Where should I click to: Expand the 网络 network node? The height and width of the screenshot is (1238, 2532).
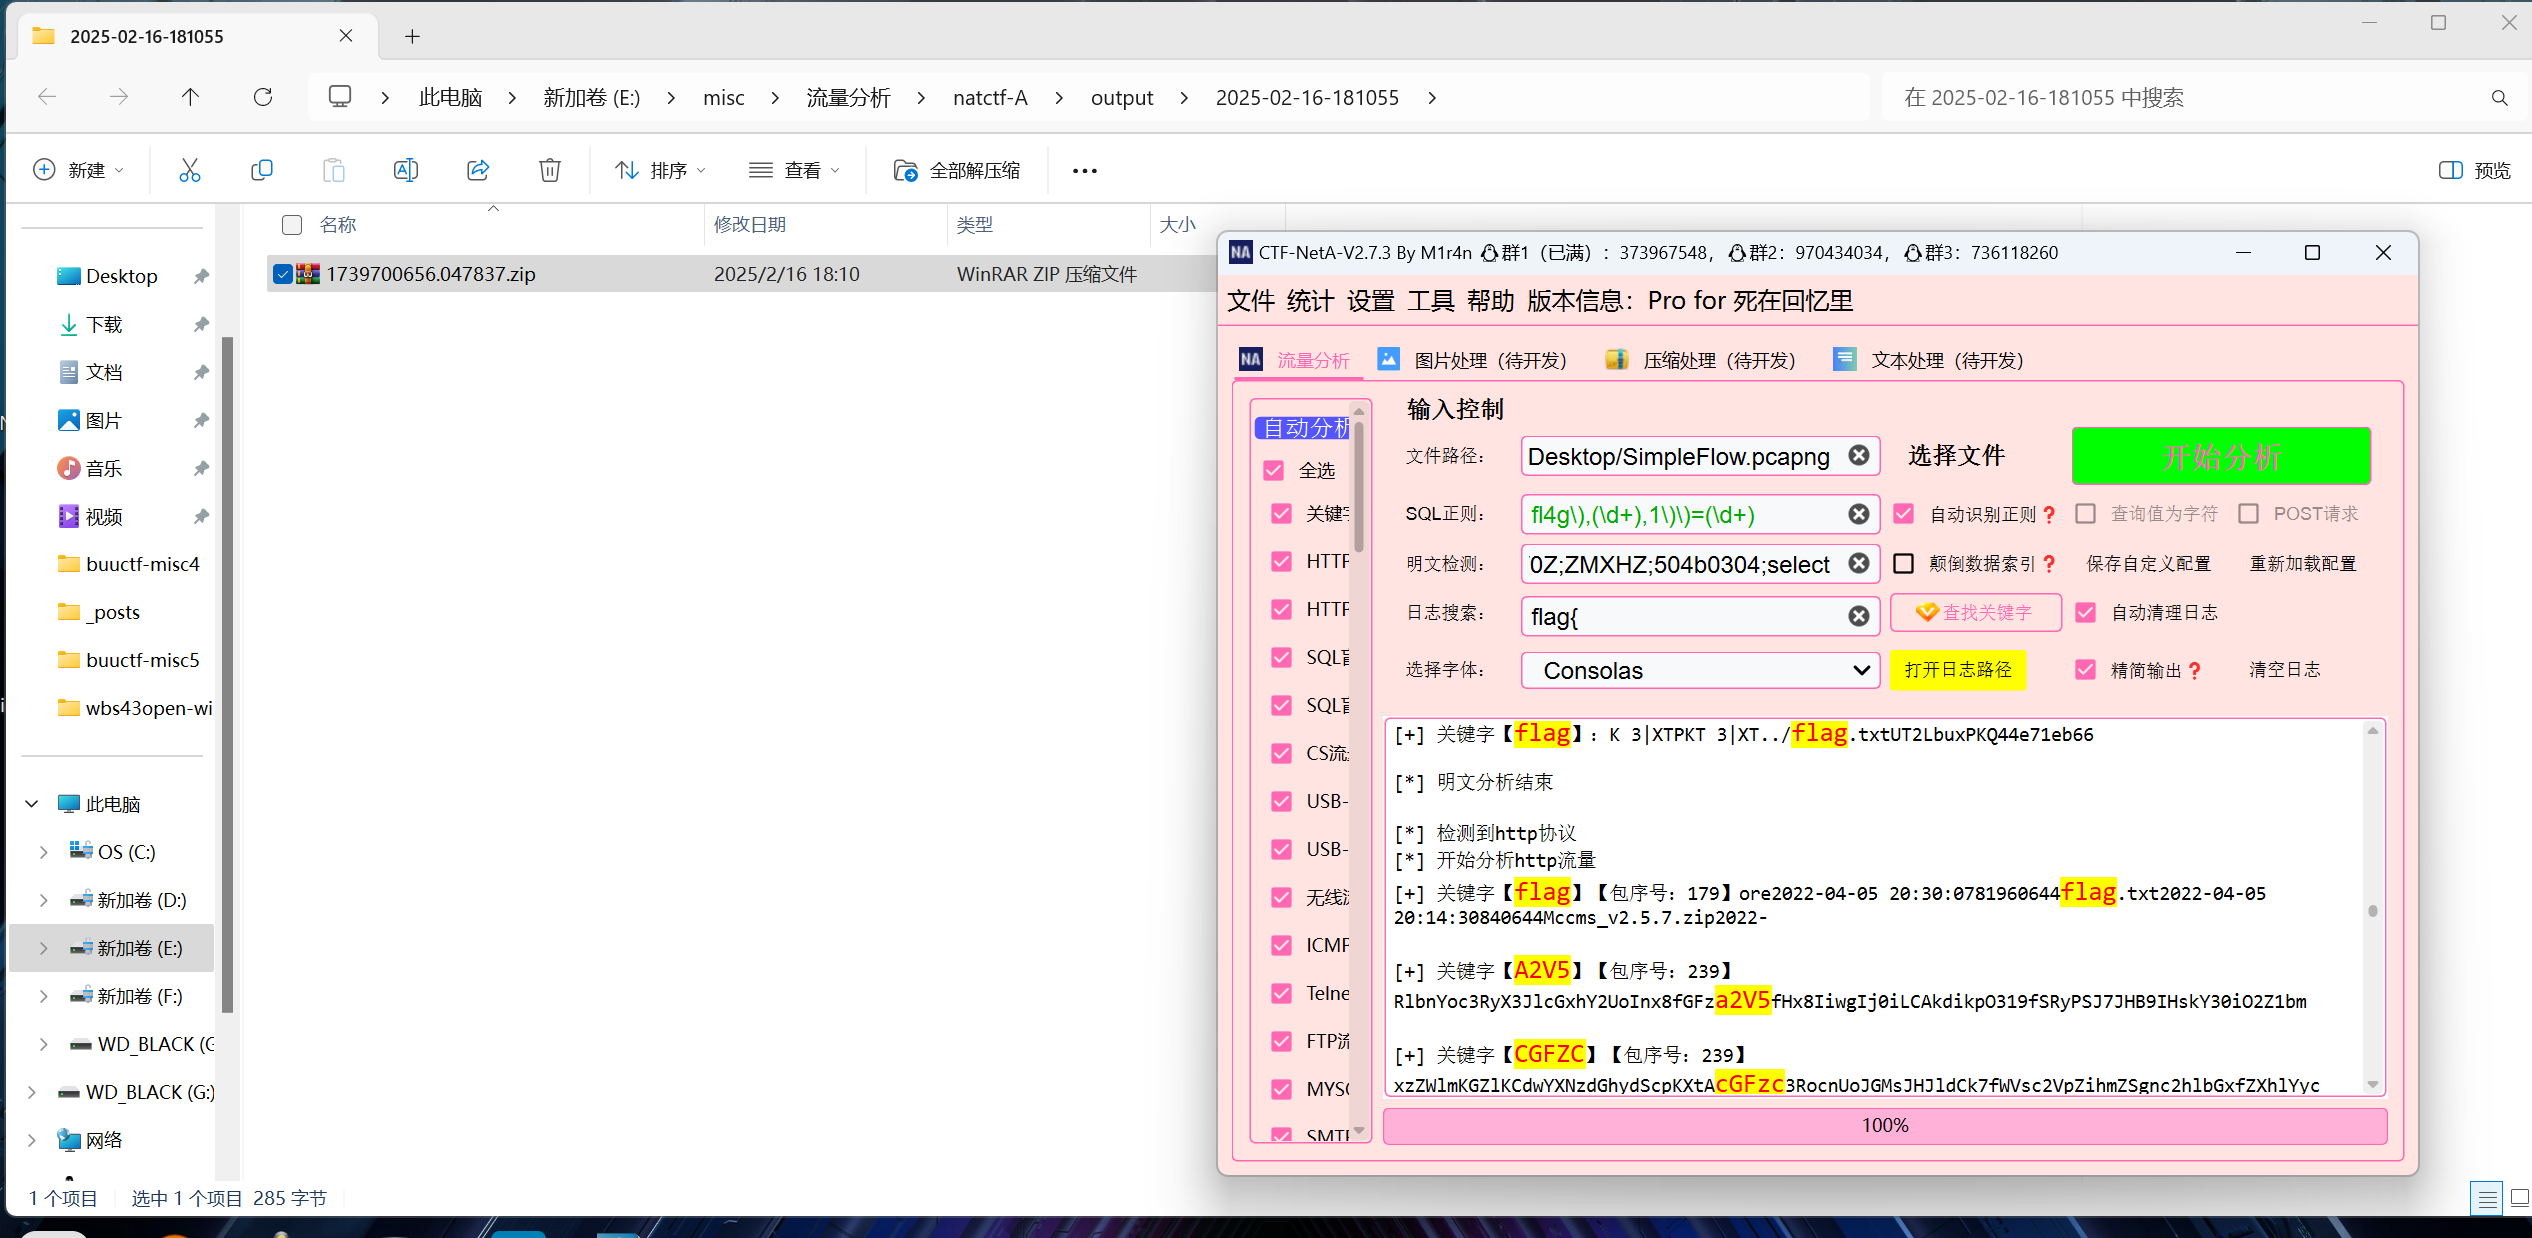click(x=32, y=1140)
